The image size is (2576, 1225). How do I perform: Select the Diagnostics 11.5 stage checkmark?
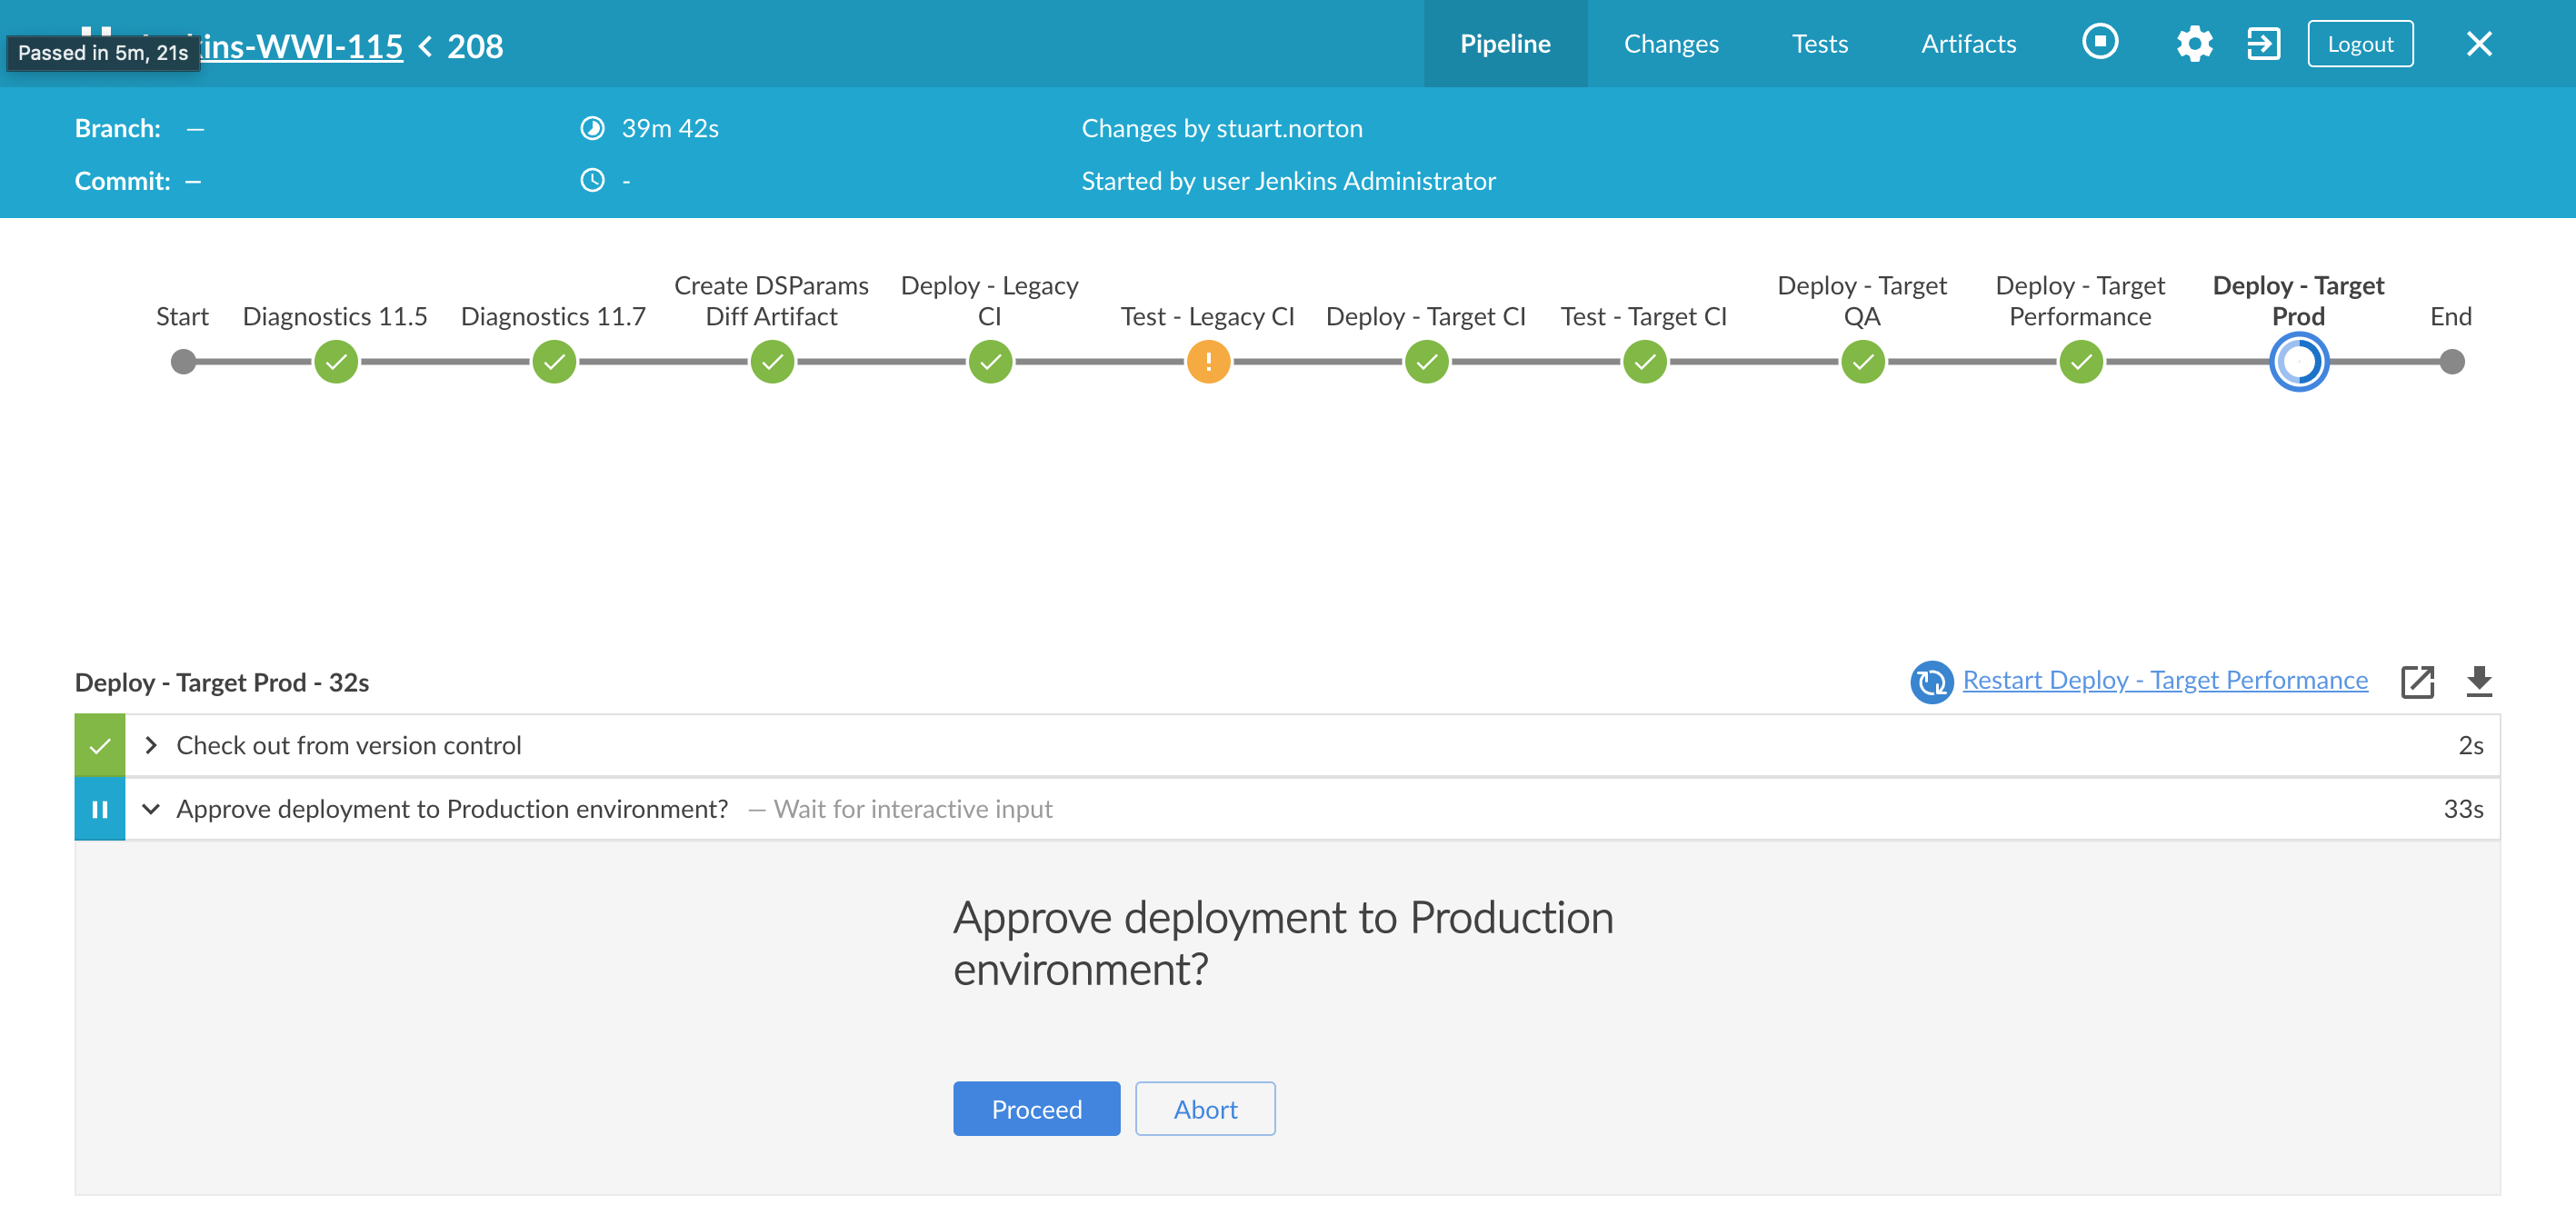coord(336,362)
